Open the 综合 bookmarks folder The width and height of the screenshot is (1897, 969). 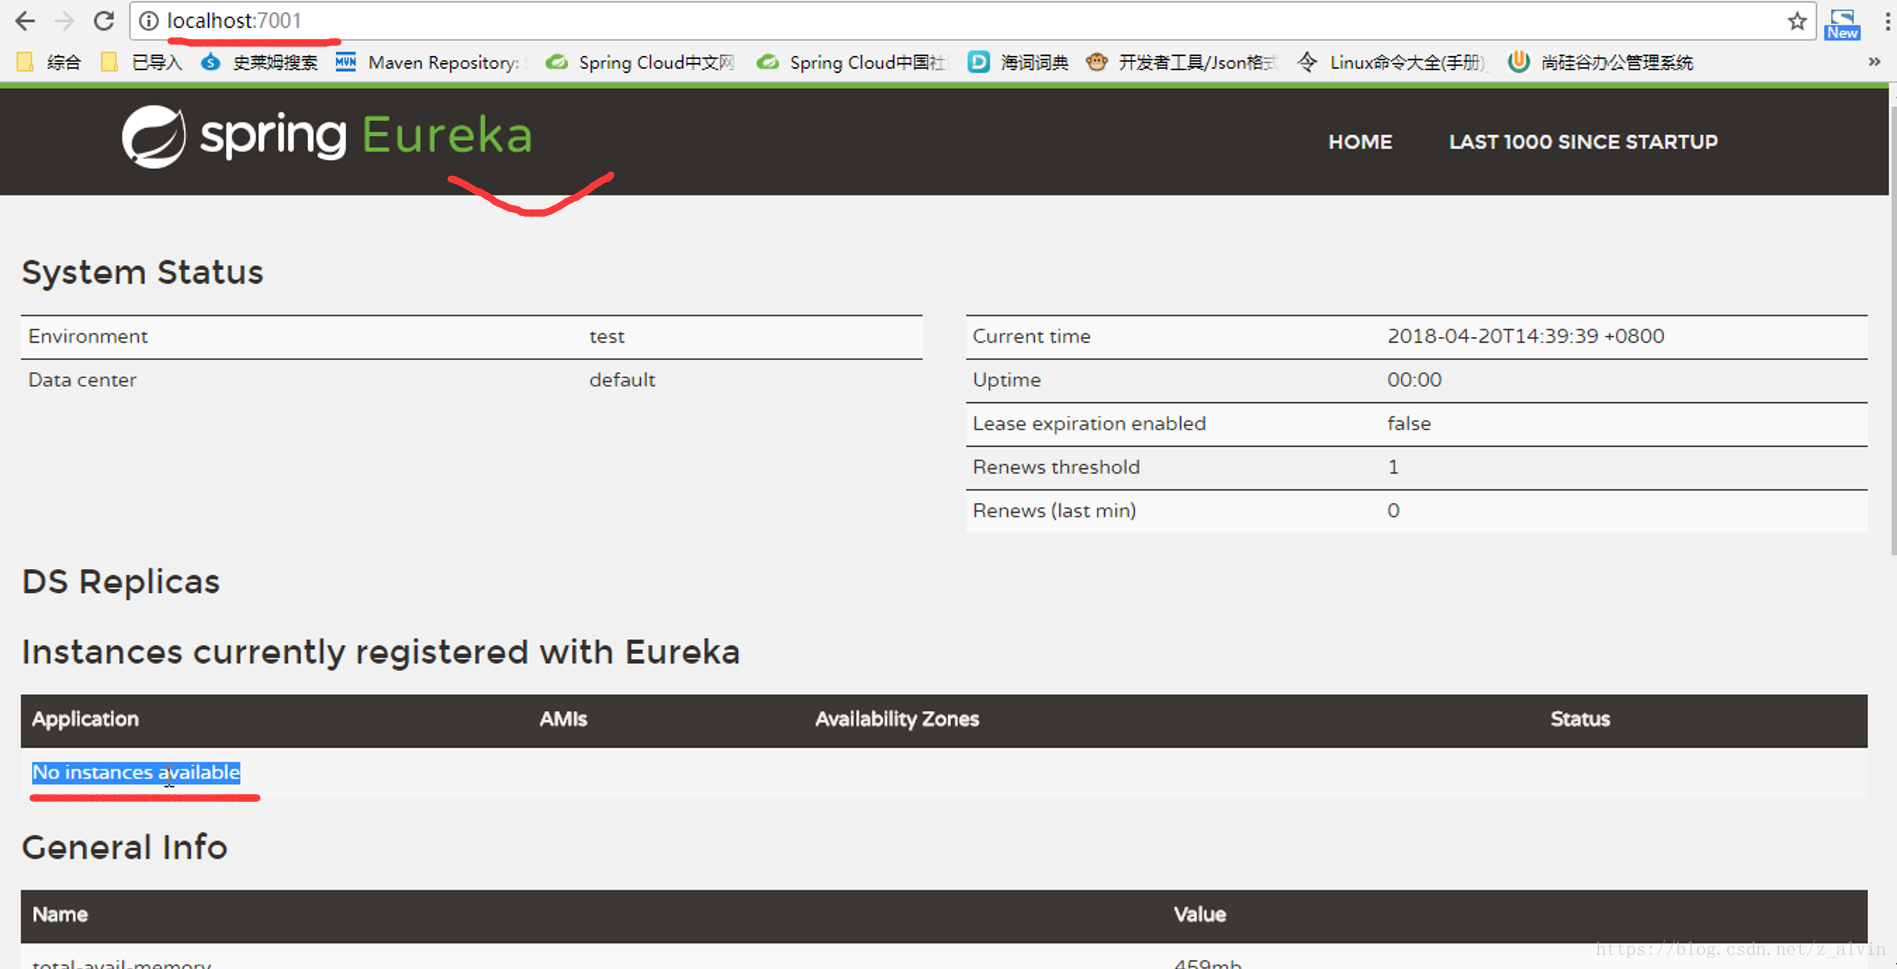click(49, 62)
